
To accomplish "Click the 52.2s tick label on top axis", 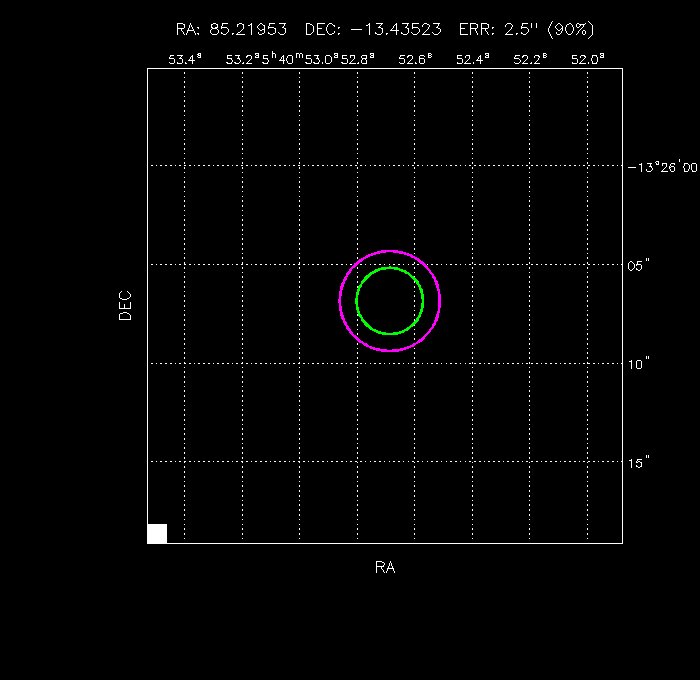I will [530, 59].
